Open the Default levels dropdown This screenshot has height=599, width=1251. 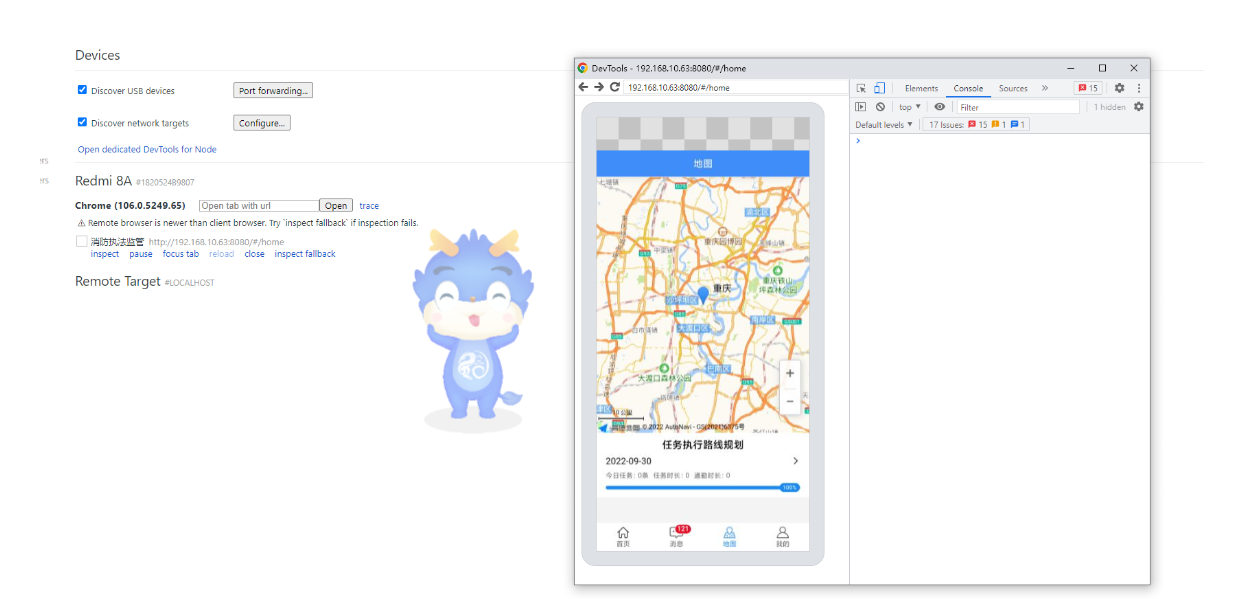click(884, 125)
